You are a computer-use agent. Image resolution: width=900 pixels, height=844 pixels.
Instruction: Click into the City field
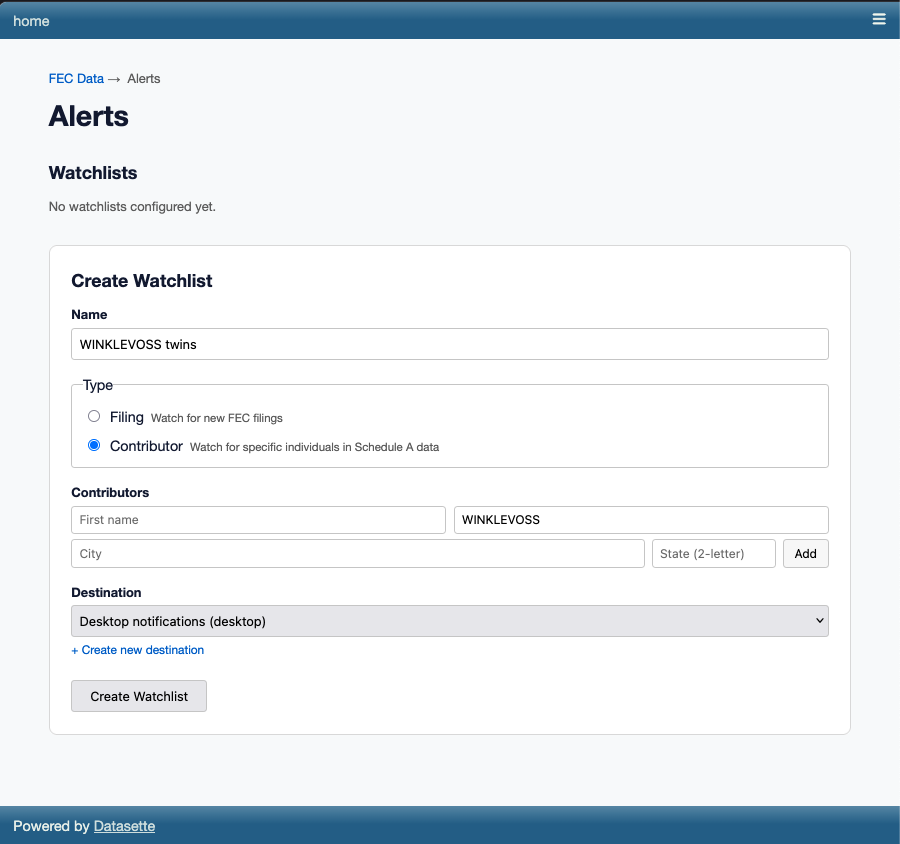[x=357, y=554]
